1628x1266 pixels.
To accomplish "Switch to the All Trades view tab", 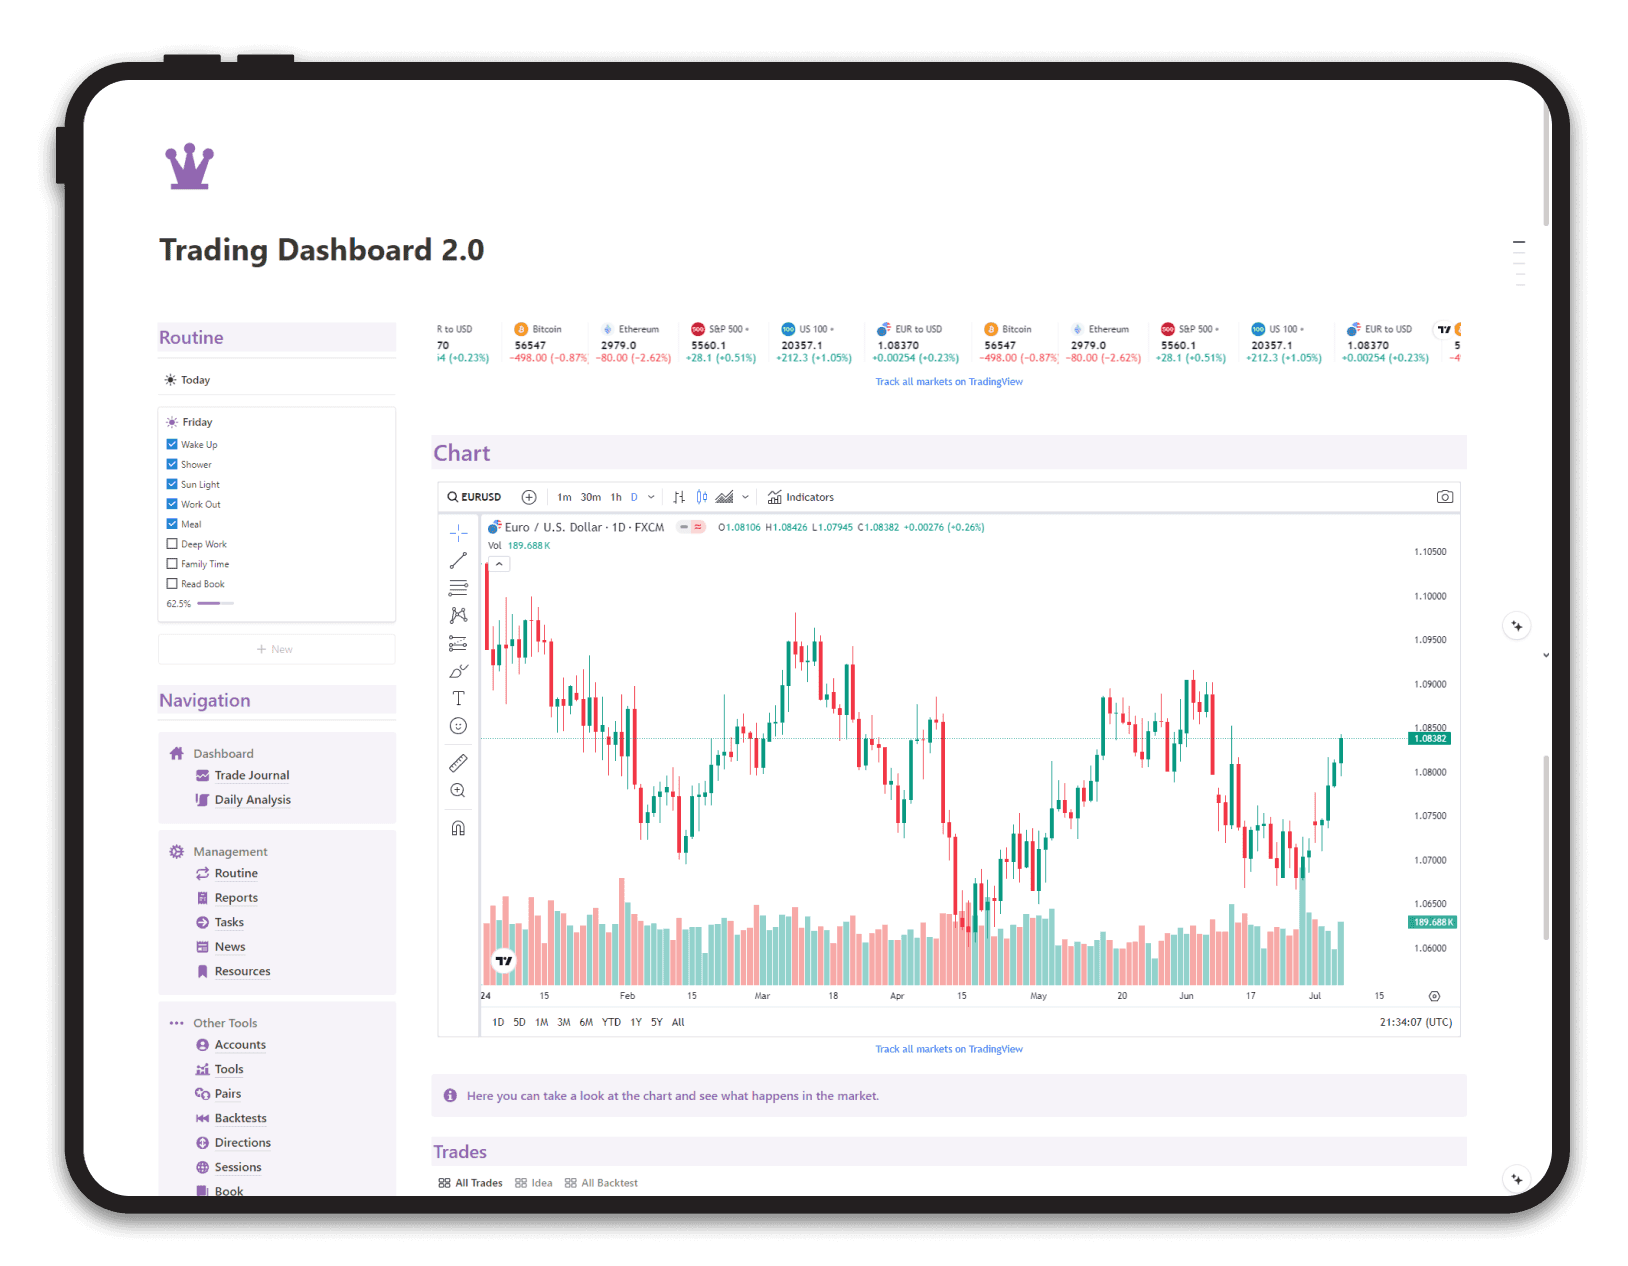I will 470,1183.
